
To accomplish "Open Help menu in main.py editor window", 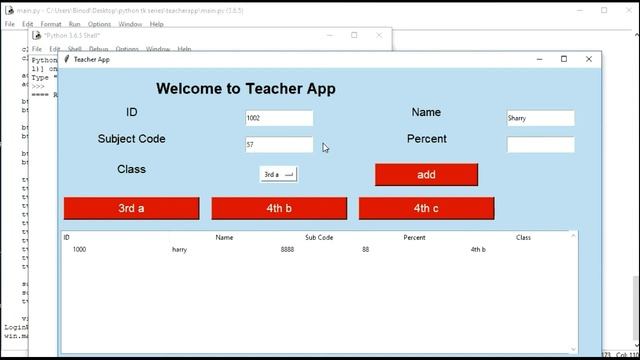I will (x=156, y=24).
